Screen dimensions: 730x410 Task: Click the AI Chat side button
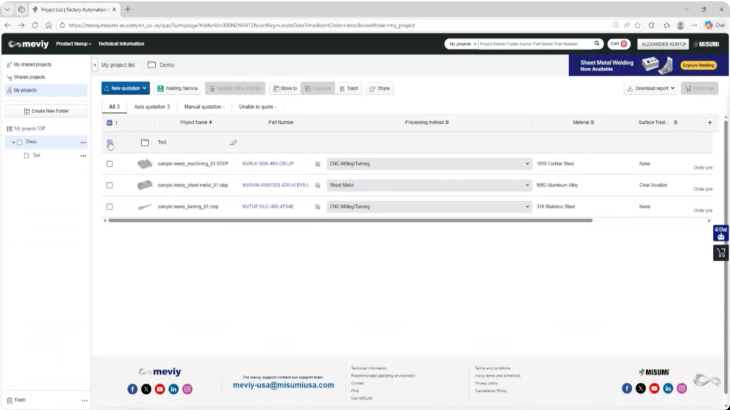[x=720, y=232]
